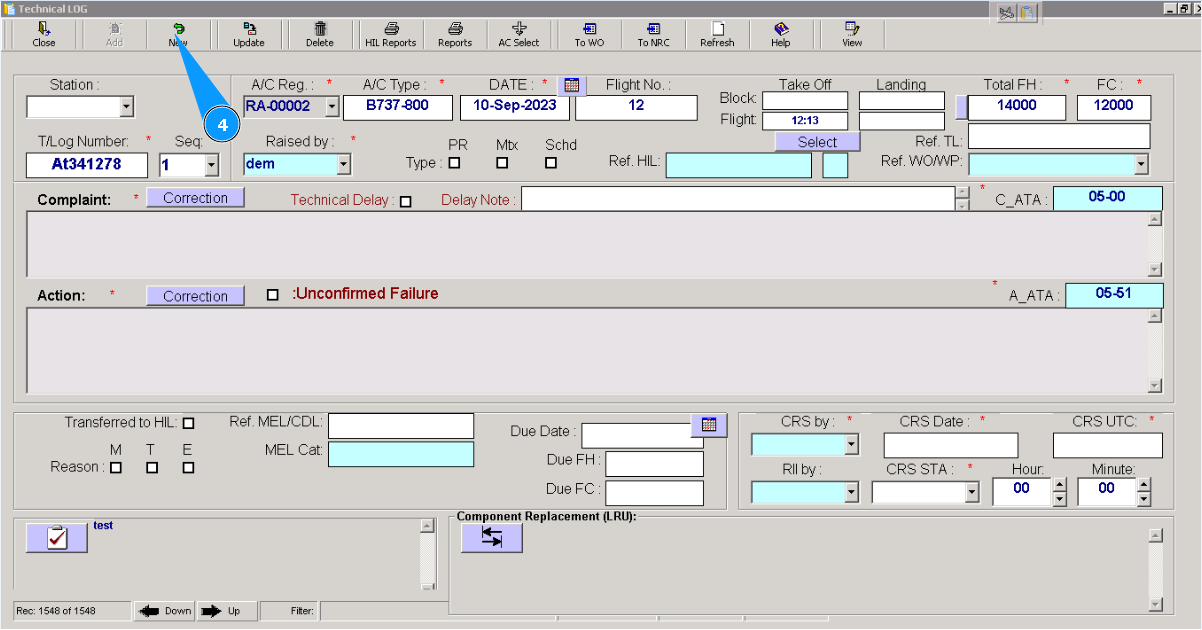This screenshot has height=630, width=1202.
Task: Click the Update toolbar button
Action: (x=249, y=35)
